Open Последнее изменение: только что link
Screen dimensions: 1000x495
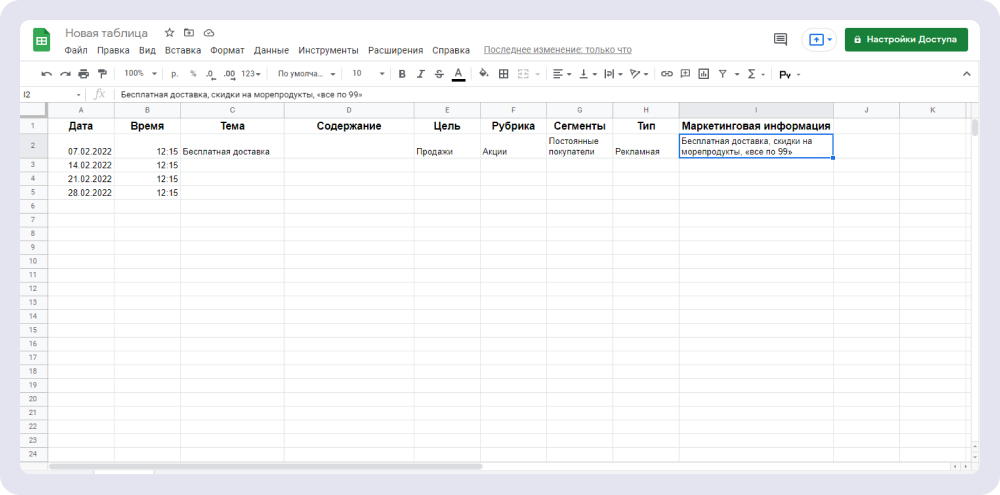pos(557,50)
